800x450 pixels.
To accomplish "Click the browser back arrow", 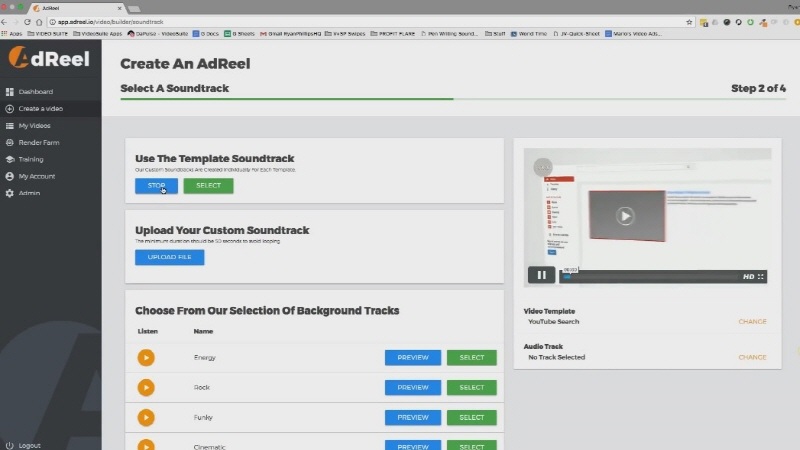I will [4, 22].
